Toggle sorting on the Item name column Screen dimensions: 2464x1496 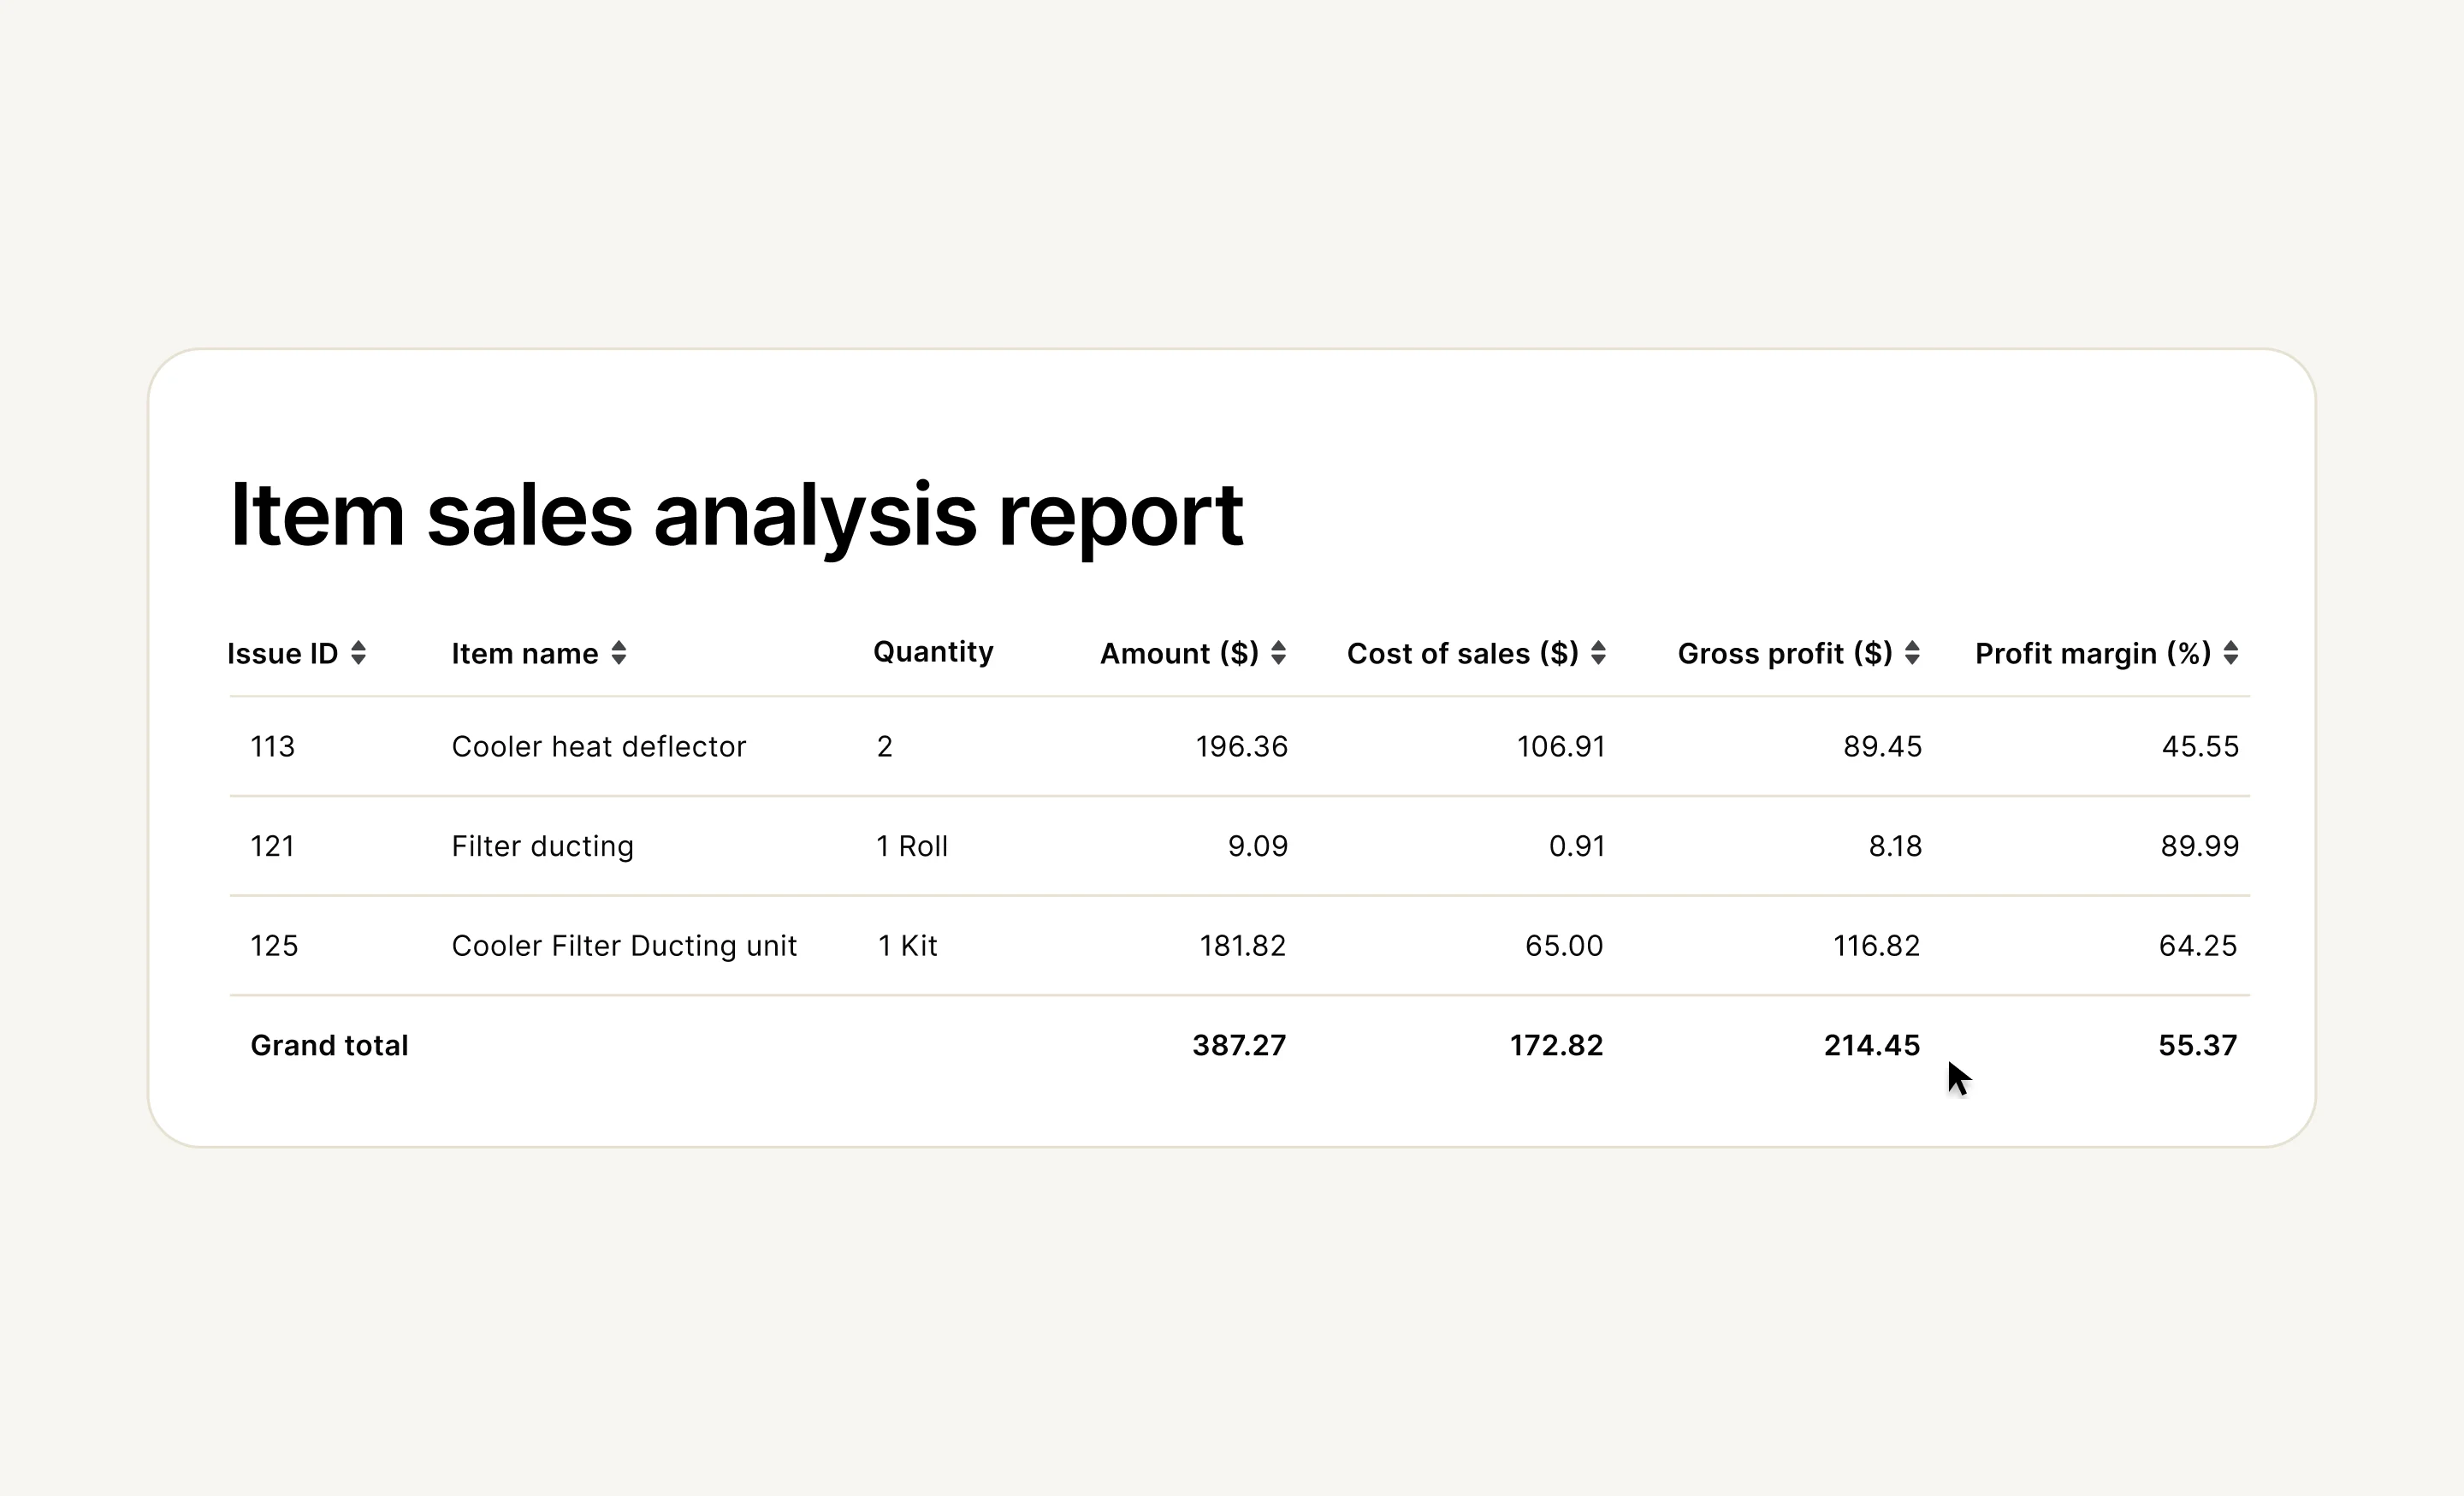point(620,653)
